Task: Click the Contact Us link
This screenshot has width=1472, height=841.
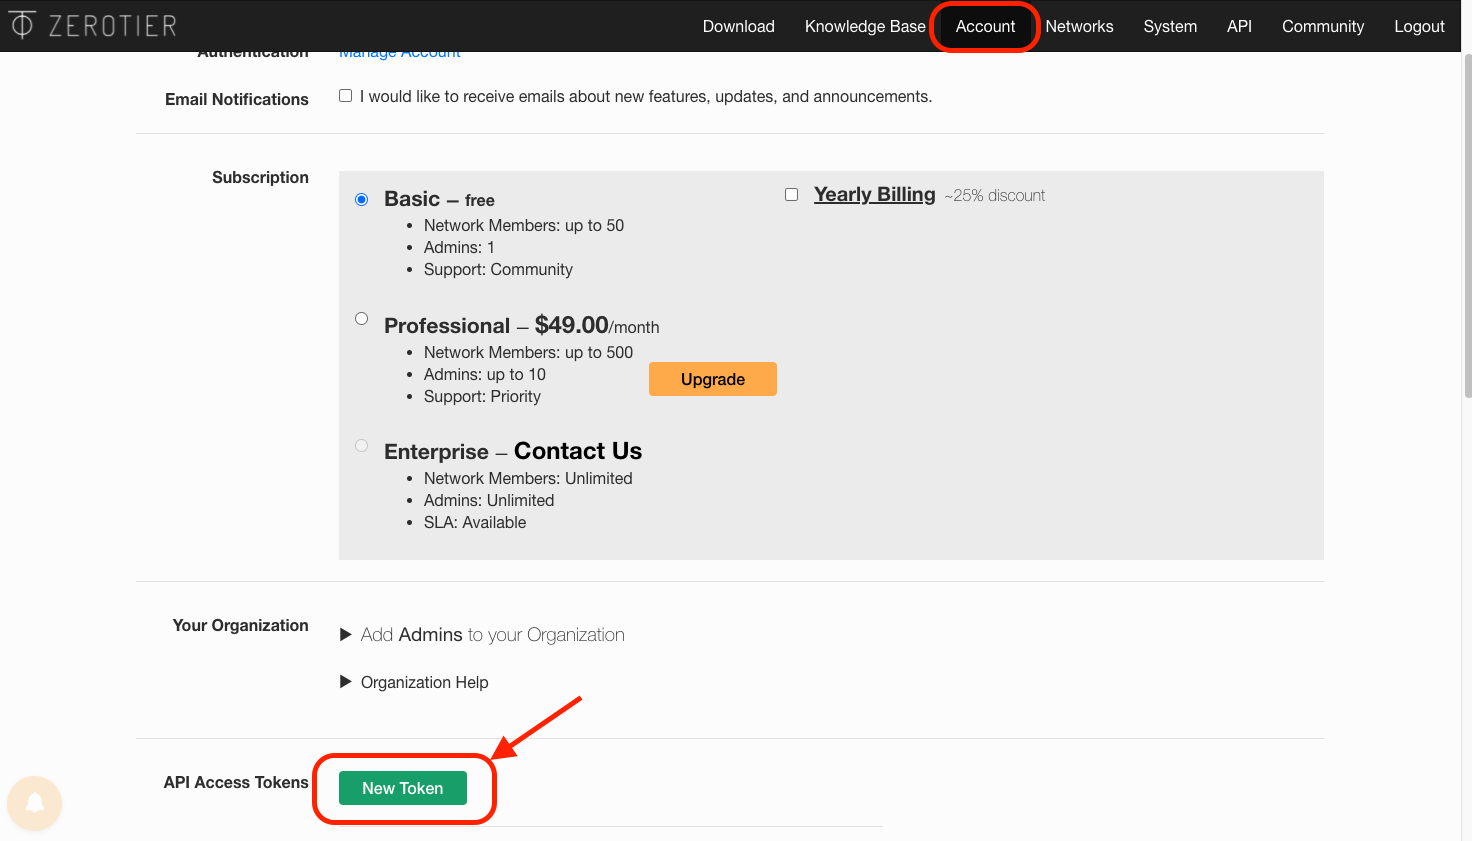Action: pos(578,451)
